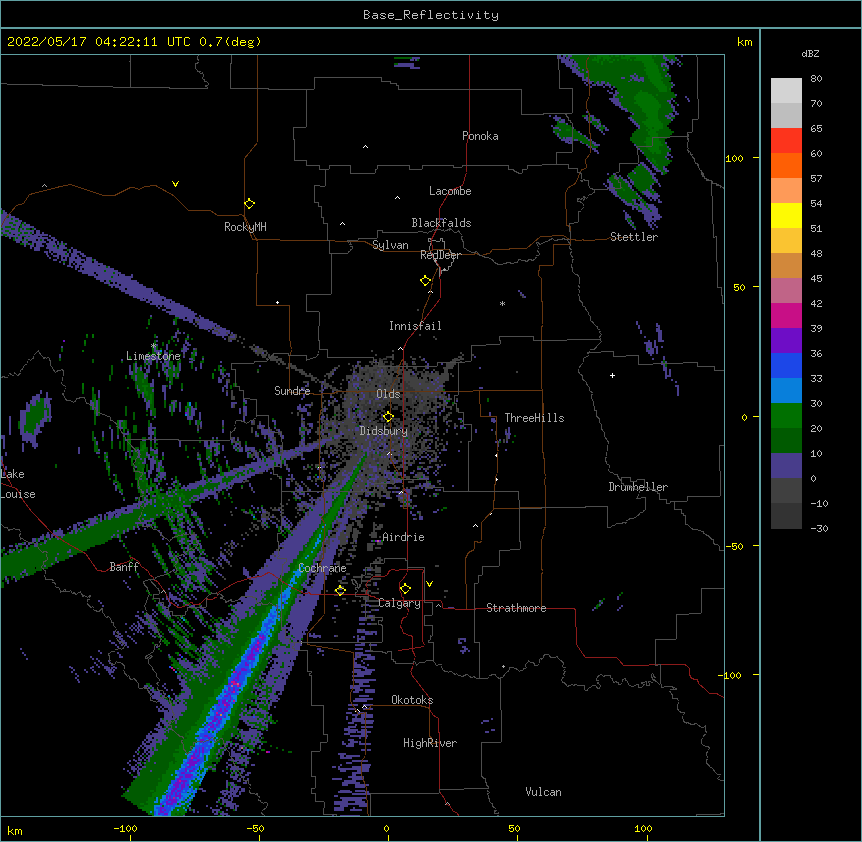This screenshot has width=862, height=842.
Task: Click the Vulcan city label
Action: (x=543, y=792)
